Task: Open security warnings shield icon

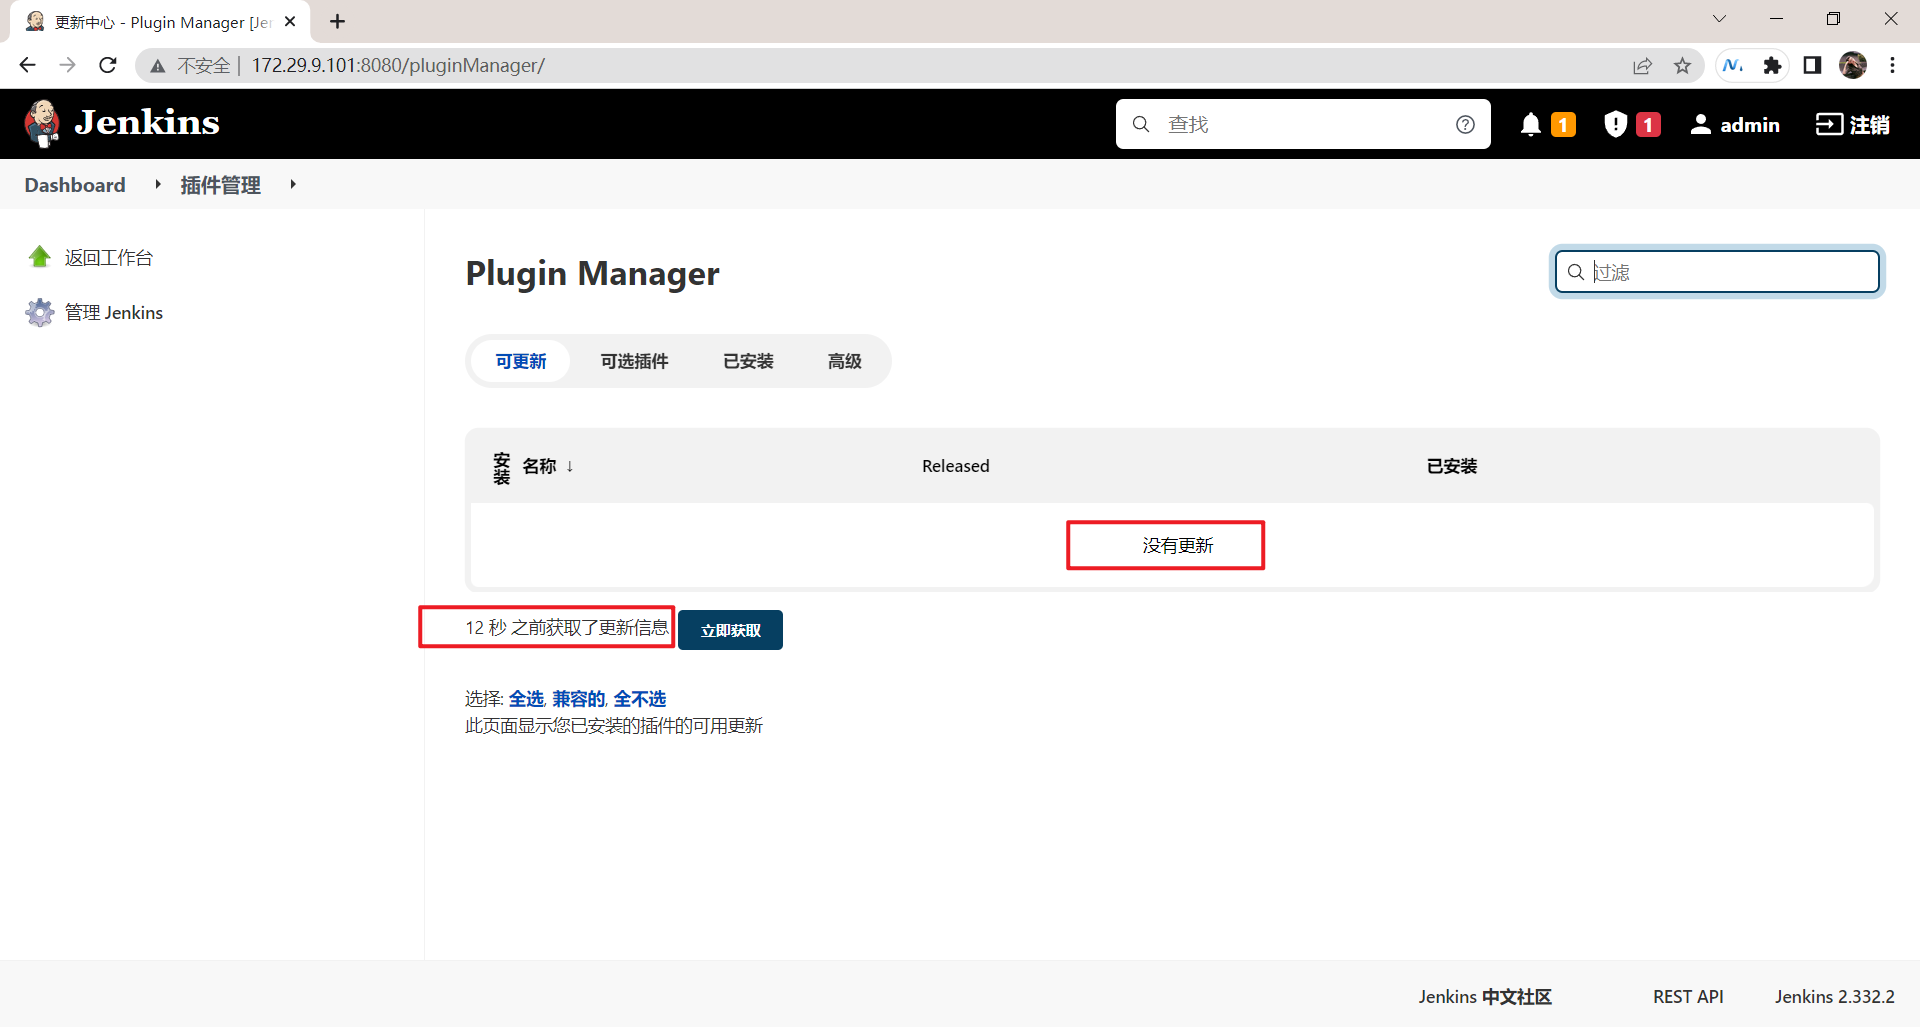Action: 1615,124
